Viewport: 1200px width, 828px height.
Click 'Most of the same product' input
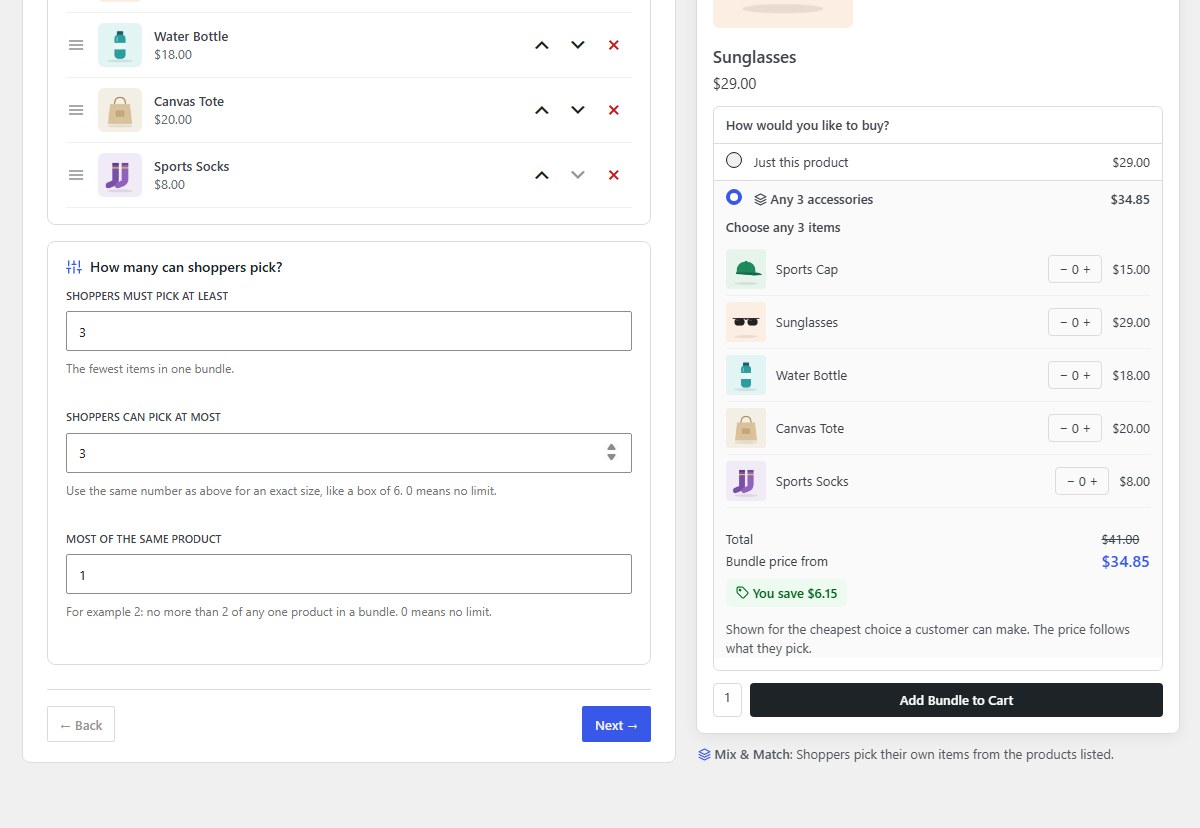[x=349, y=574]
